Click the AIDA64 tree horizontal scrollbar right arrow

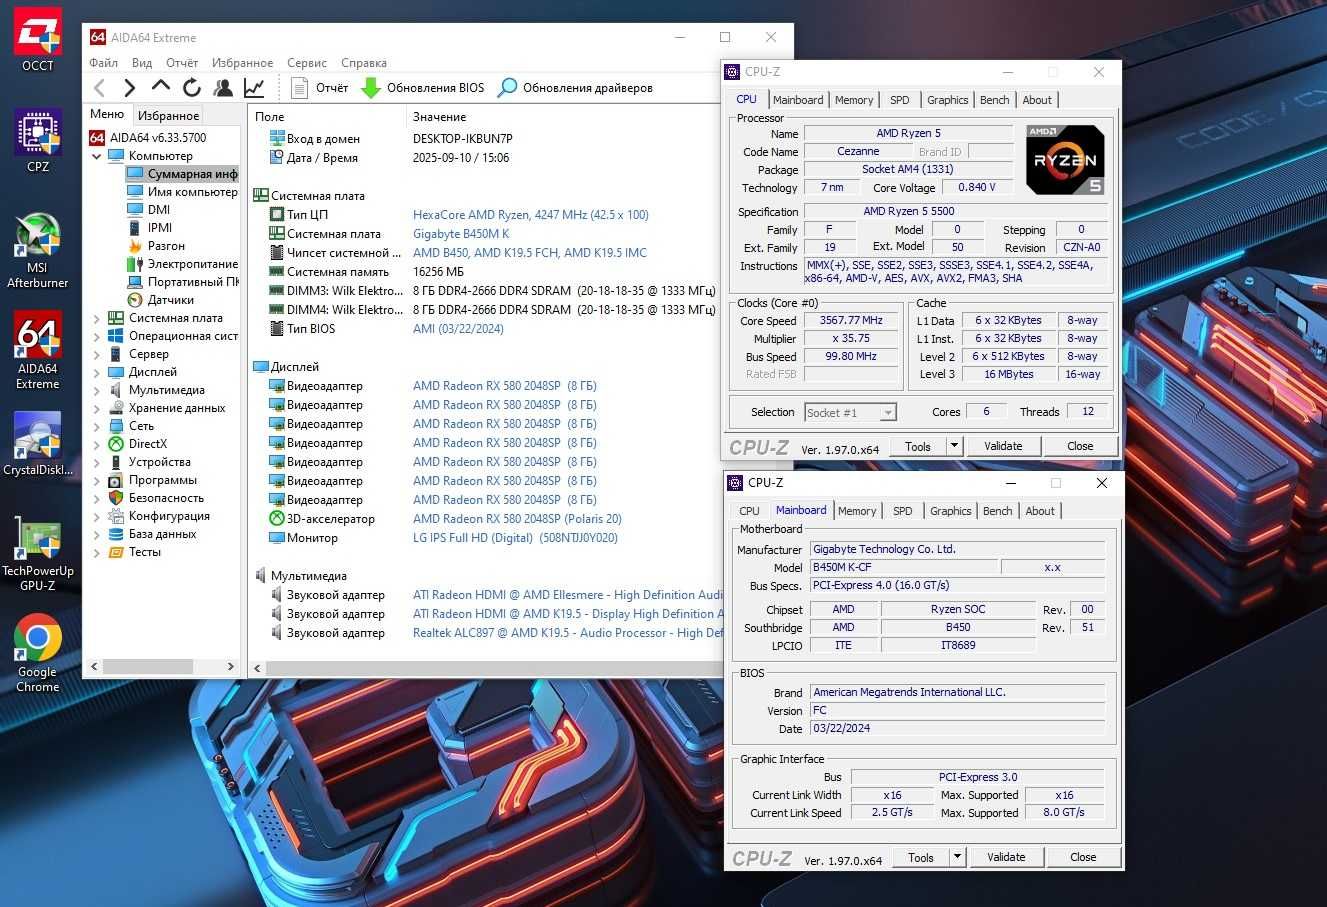tap(230, 666)
